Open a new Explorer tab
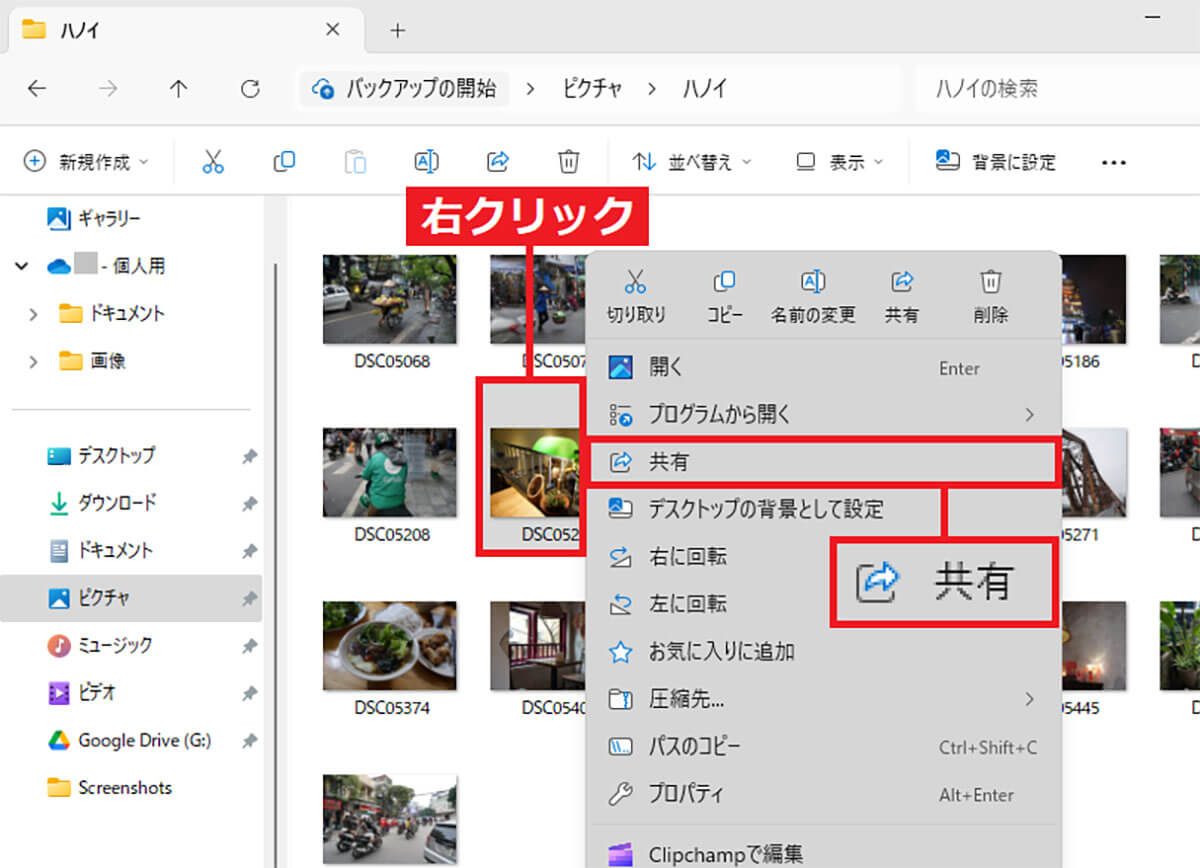This screenshot has height=868, width=1200. pyautogui.click(x=397, y=30)
